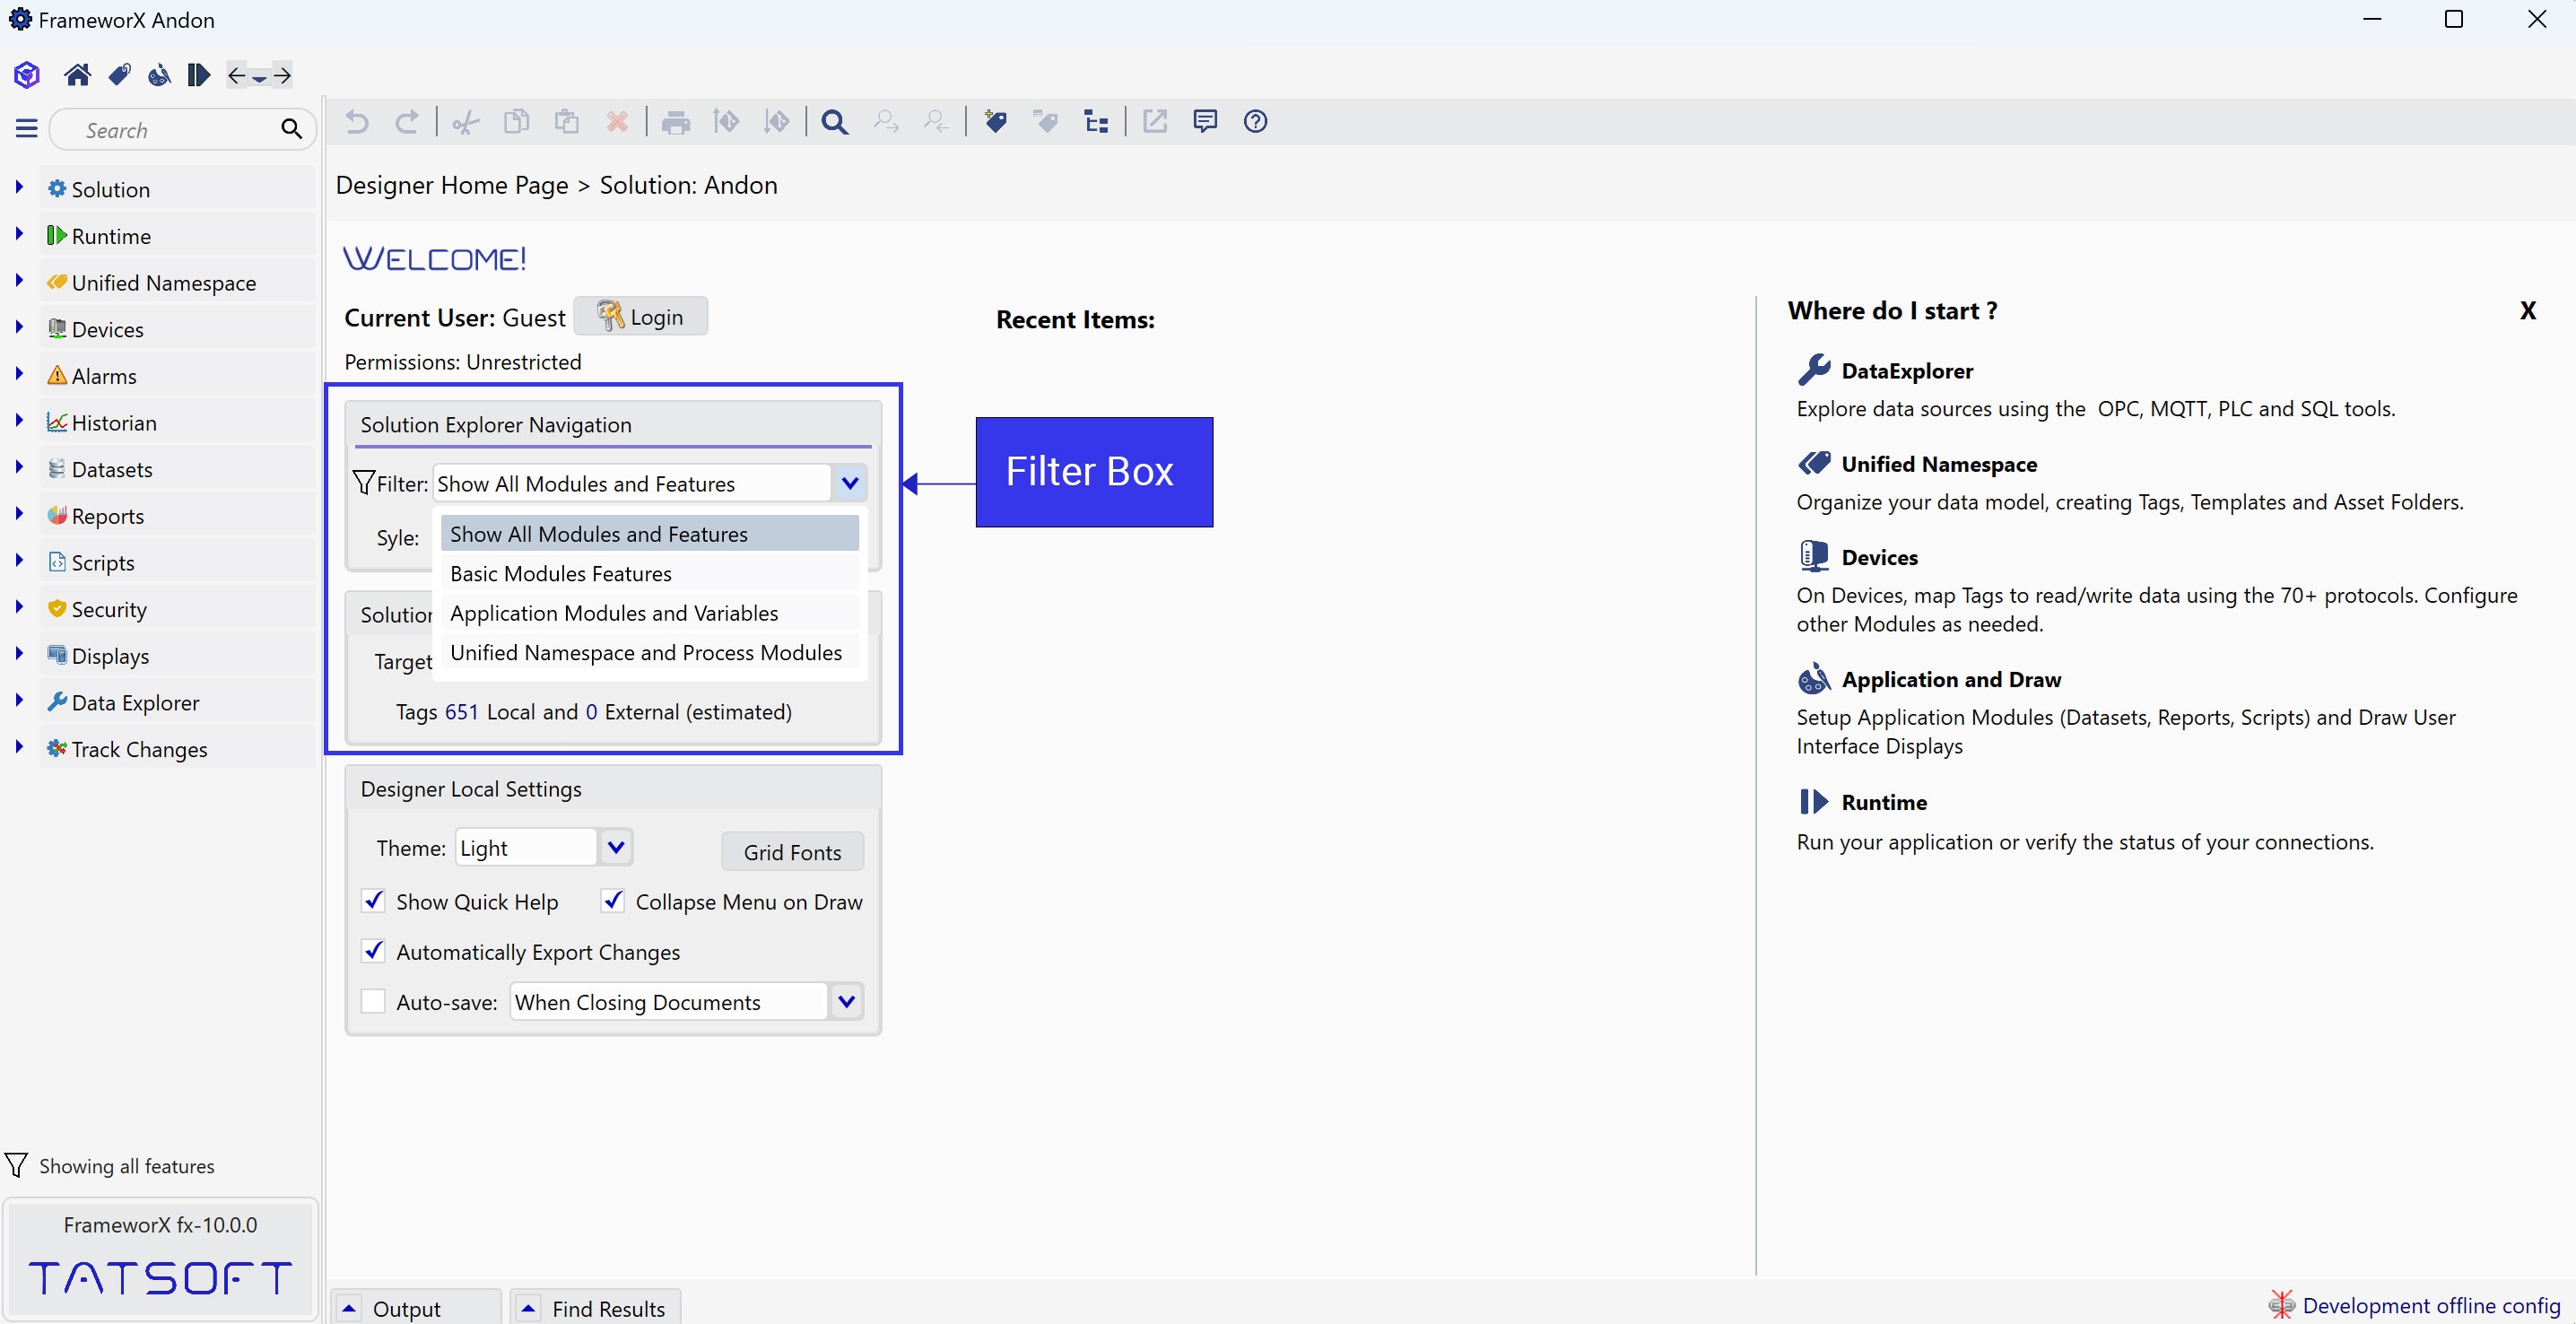Click the FrameworX cube logo icon
2576x1324 pixels.
pyautogui.click(x=27, y=75)
